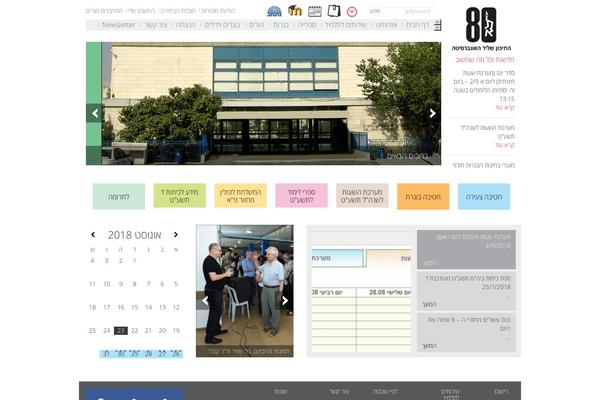Select day 31 in calendar bottom row

click(106, 354)
